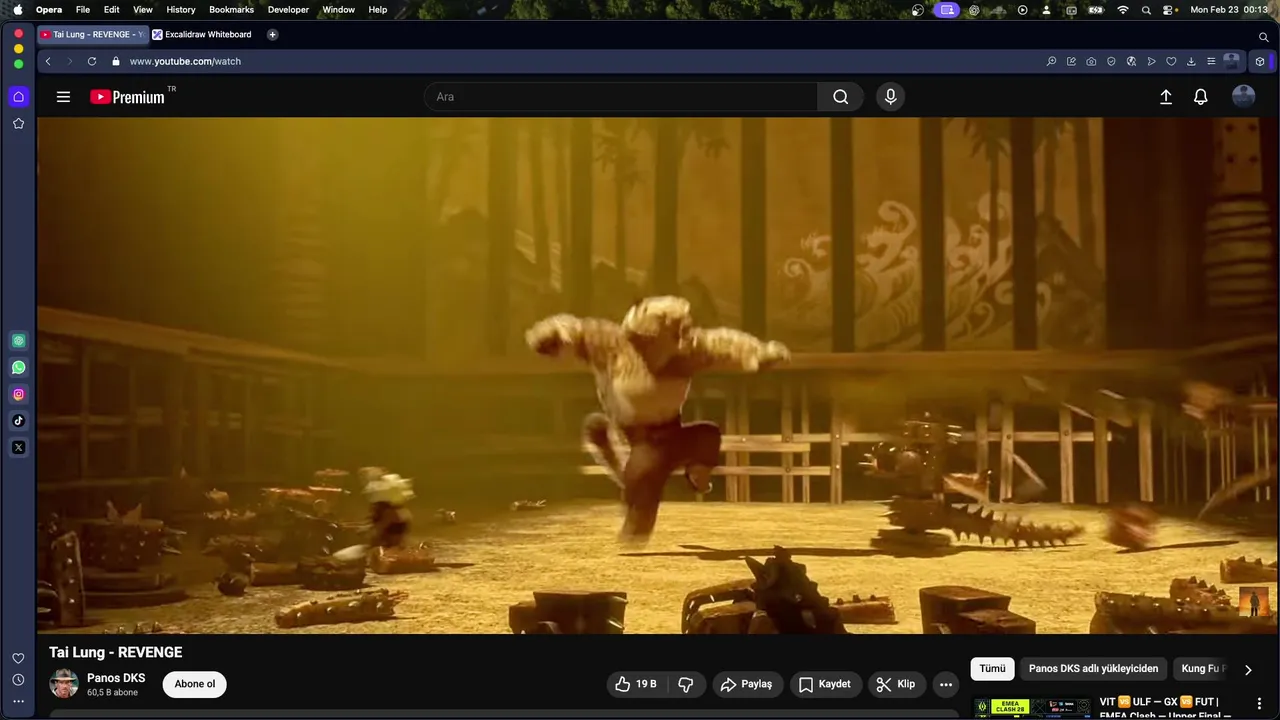Viewport: 1280px width, 720px height.
Task: Add page to bookmarks with heart
Action: click(1171, 61)
